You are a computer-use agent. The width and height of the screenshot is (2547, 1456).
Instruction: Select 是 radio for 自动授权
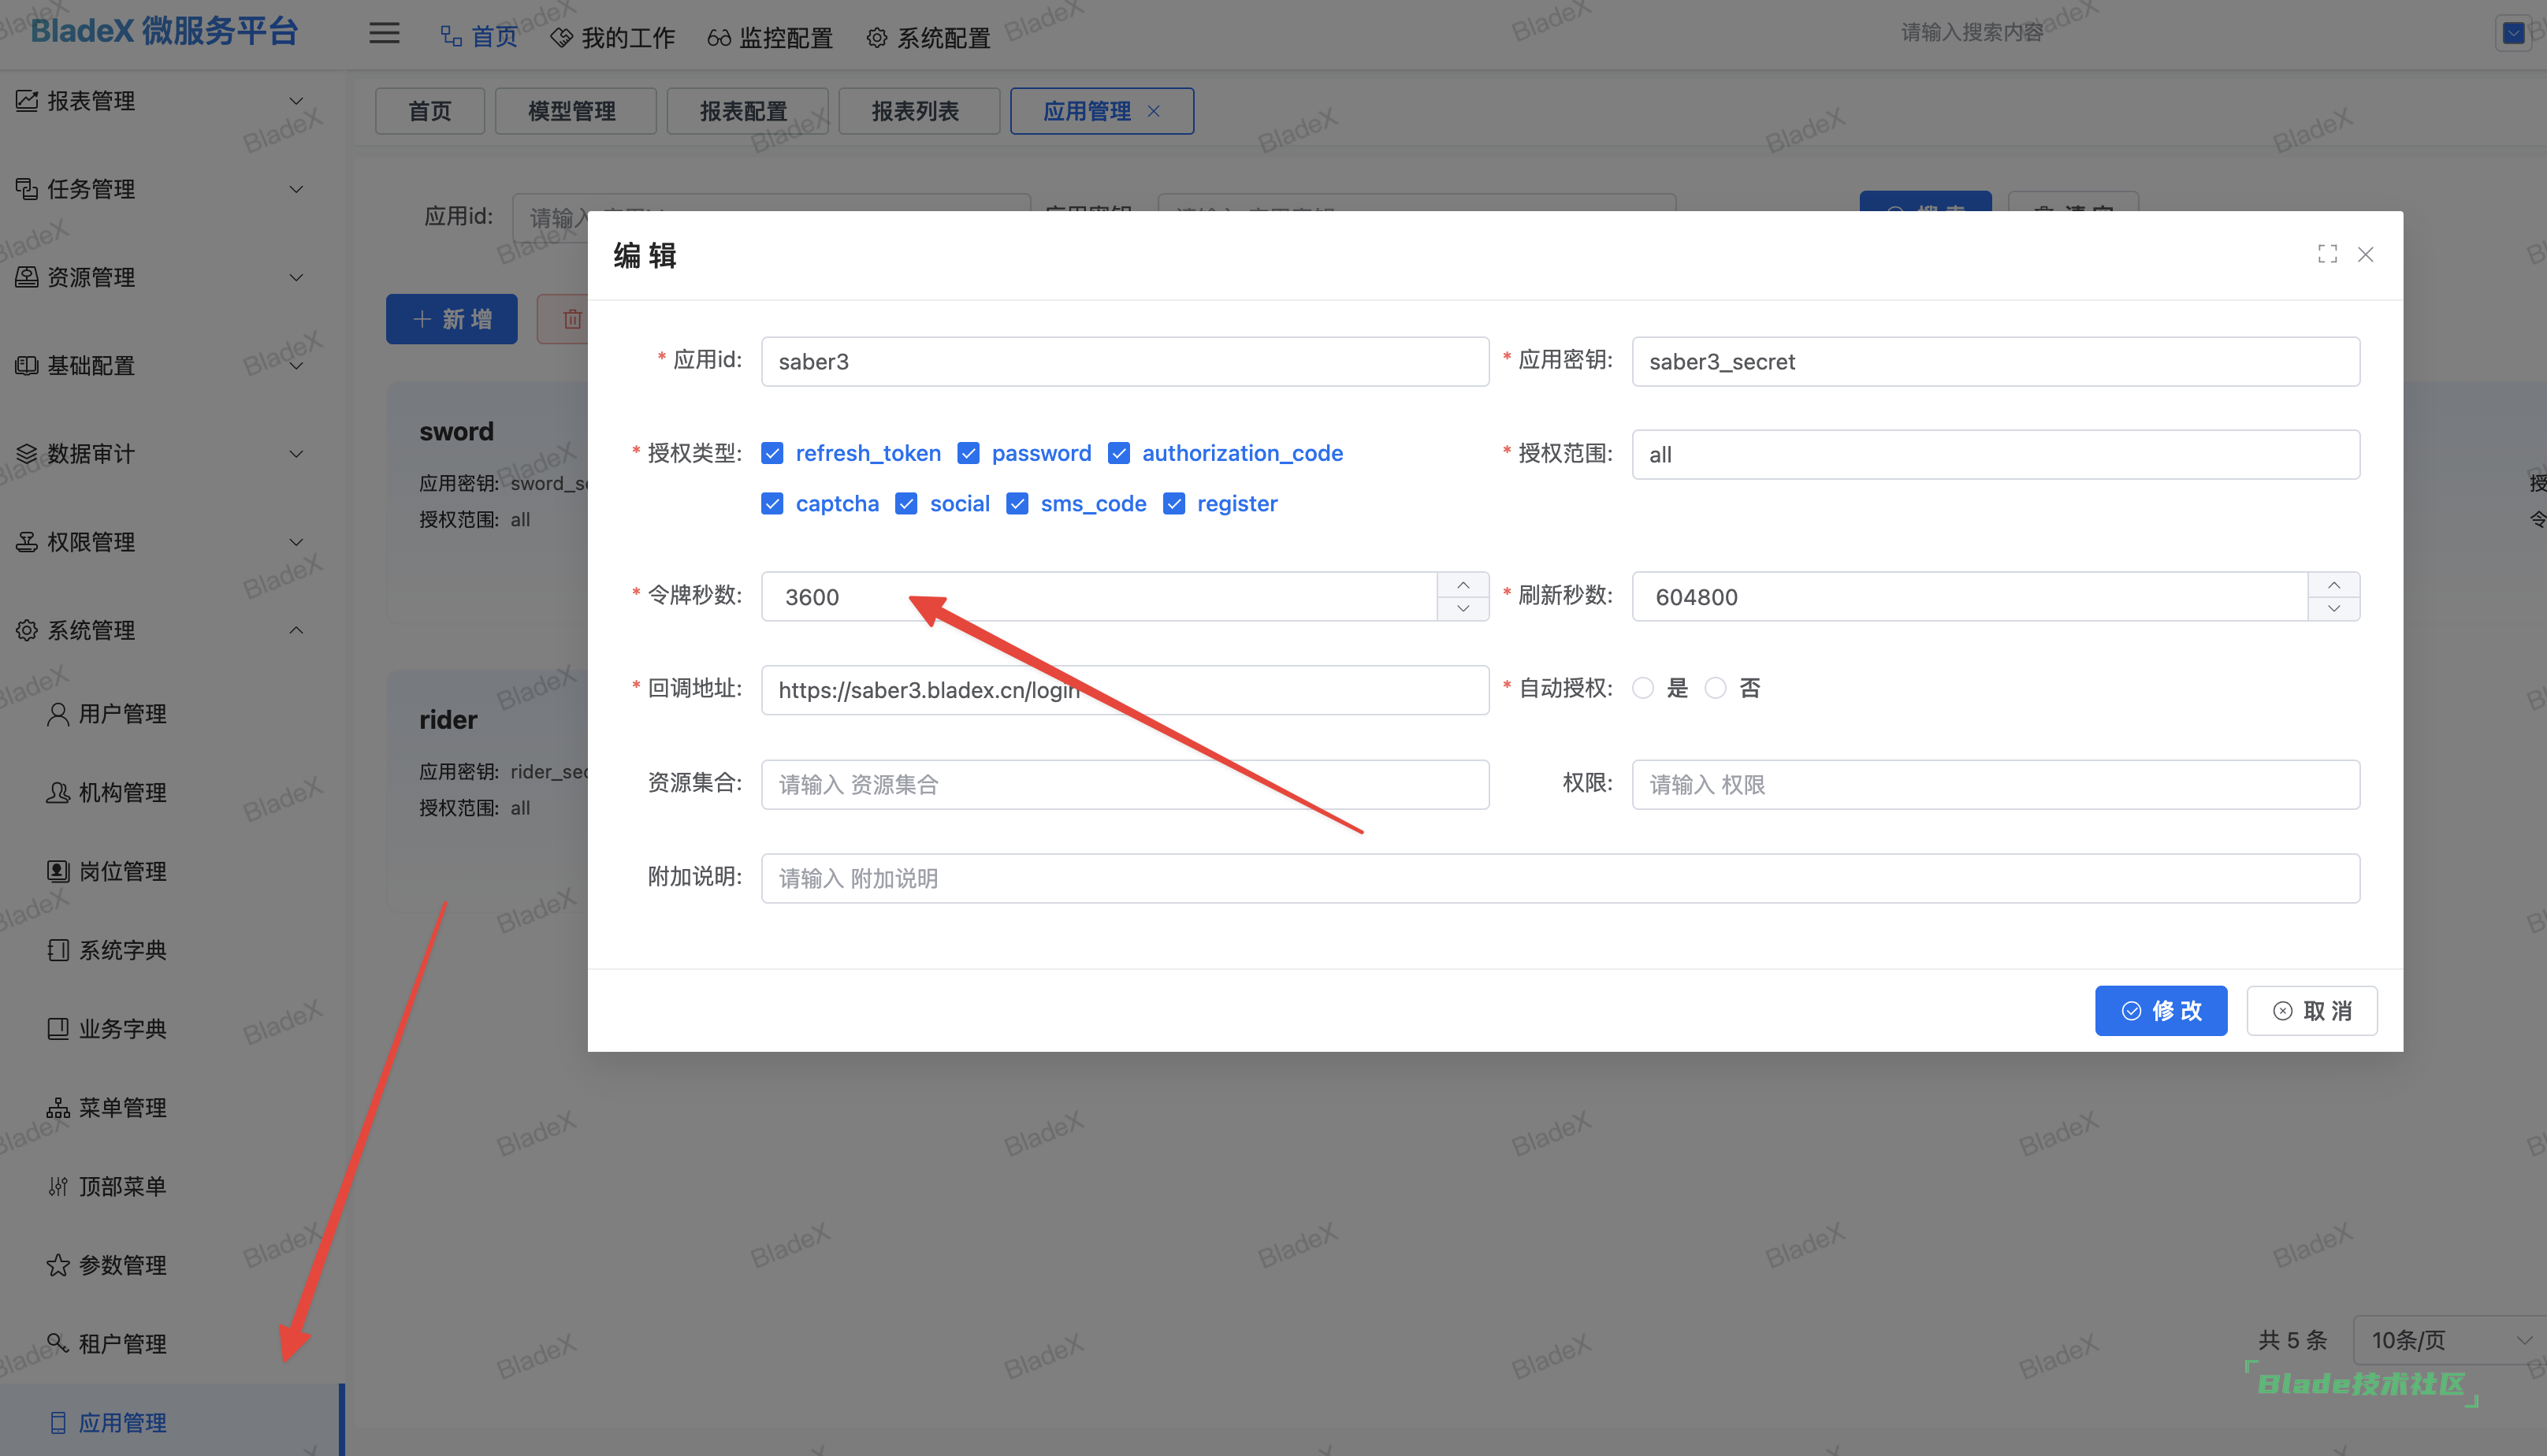[x=1643, y=688]
